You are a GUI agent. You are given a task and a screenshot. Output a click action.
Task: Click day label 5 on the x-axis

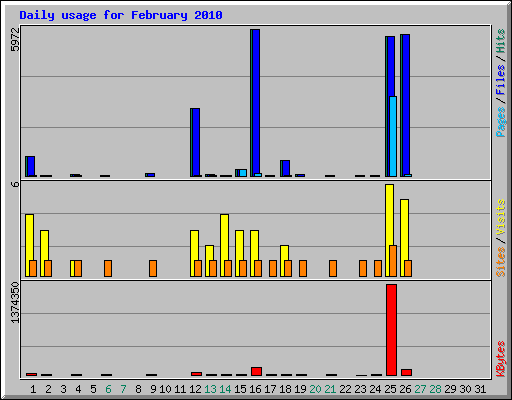point(93,389)
